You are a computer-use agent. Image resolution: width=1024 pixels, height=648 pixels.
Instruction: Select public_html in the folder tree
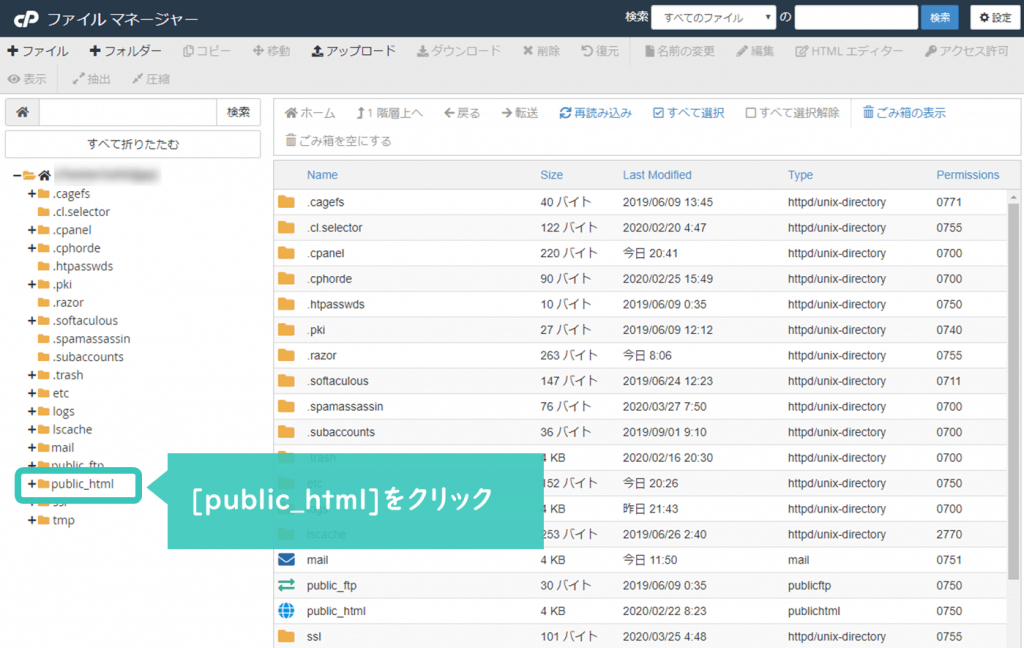pos(82,484)
